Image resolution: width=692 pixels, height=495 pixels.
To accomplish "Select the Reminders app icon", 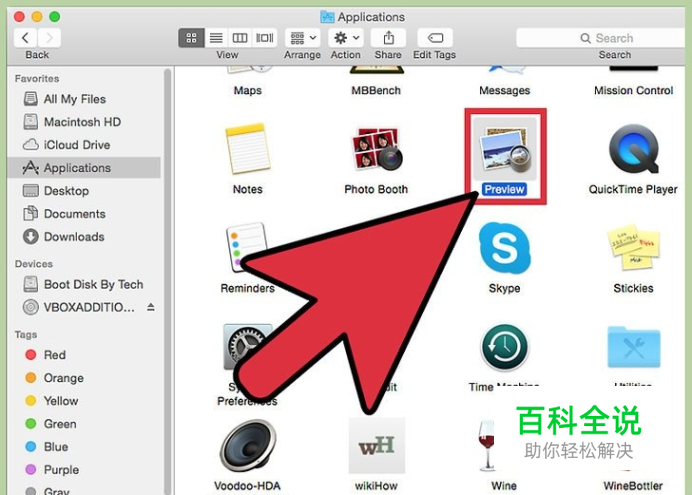I will [x=246, y=248].
